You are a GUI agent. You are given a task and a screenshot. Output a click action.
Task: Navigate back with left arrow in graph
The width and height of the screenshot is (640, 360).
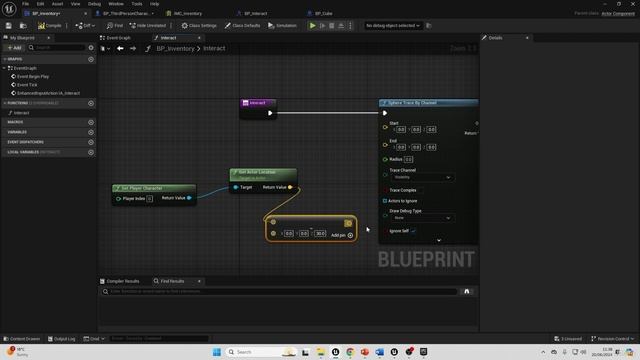120,48
